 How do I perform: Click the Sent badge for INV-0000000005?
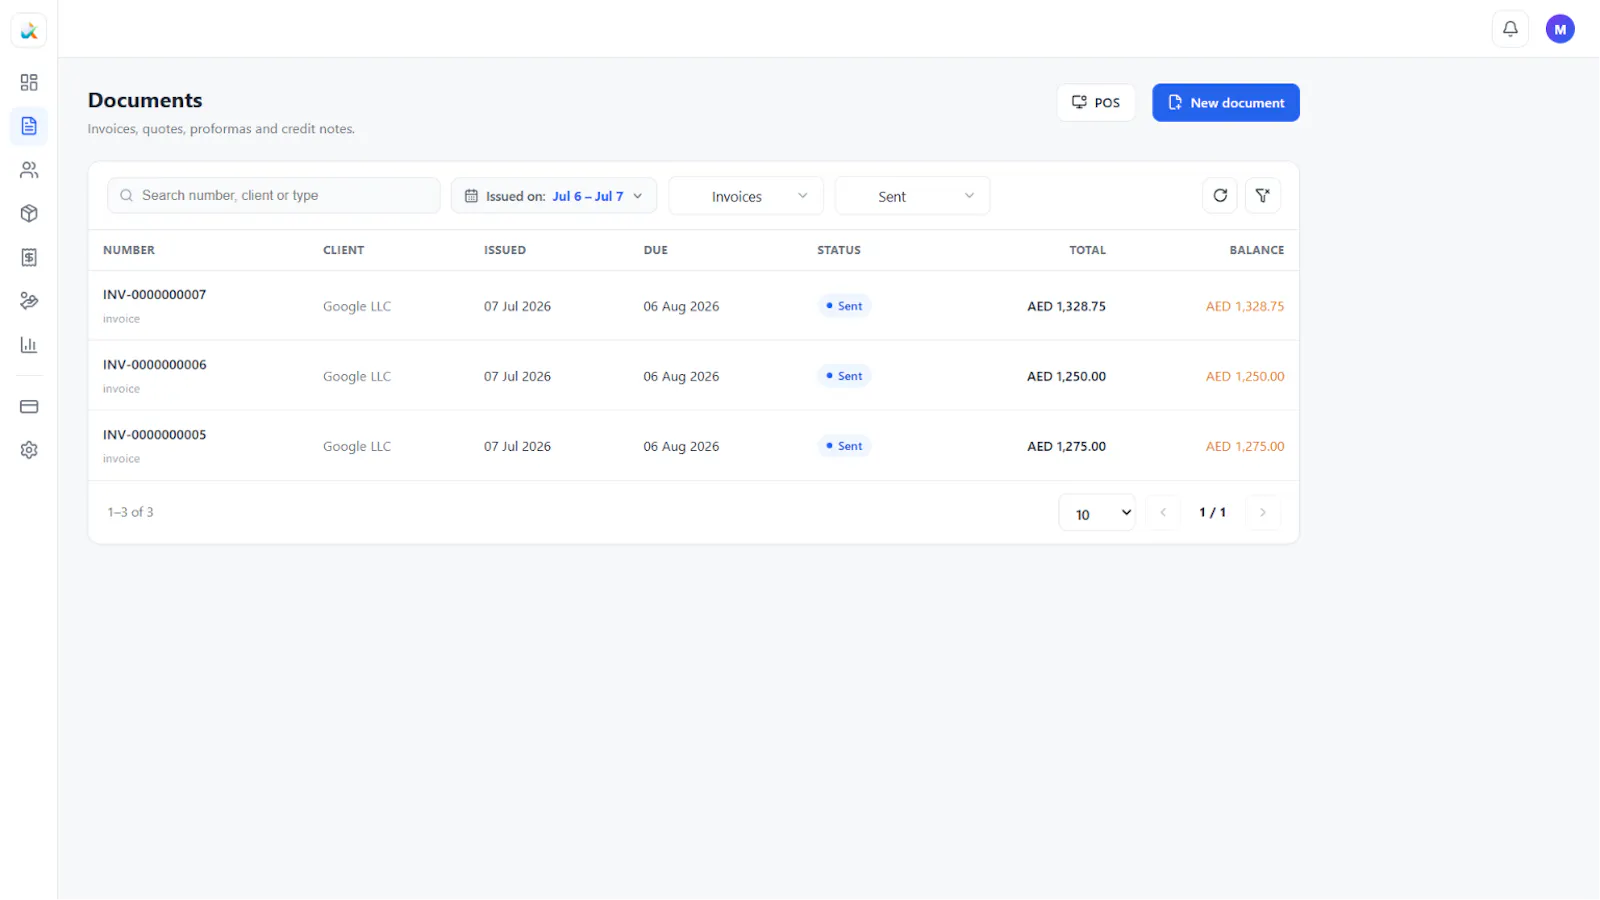tap(845, 446)
